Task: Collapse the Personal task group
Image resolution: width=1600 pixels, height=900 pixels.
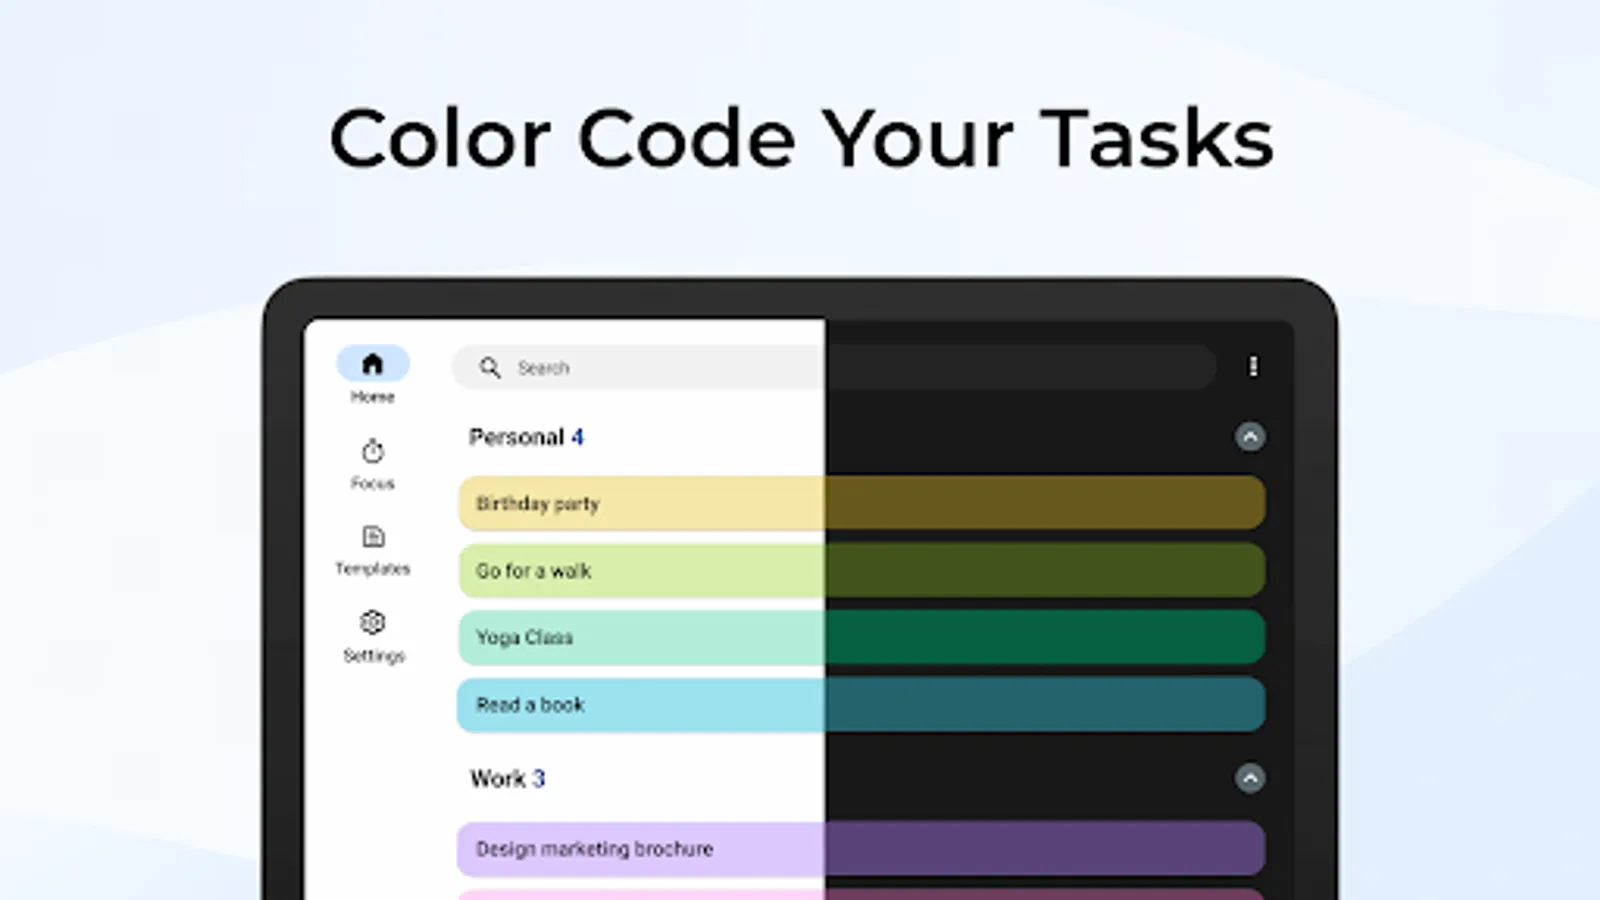Action: coord(1250,437)
